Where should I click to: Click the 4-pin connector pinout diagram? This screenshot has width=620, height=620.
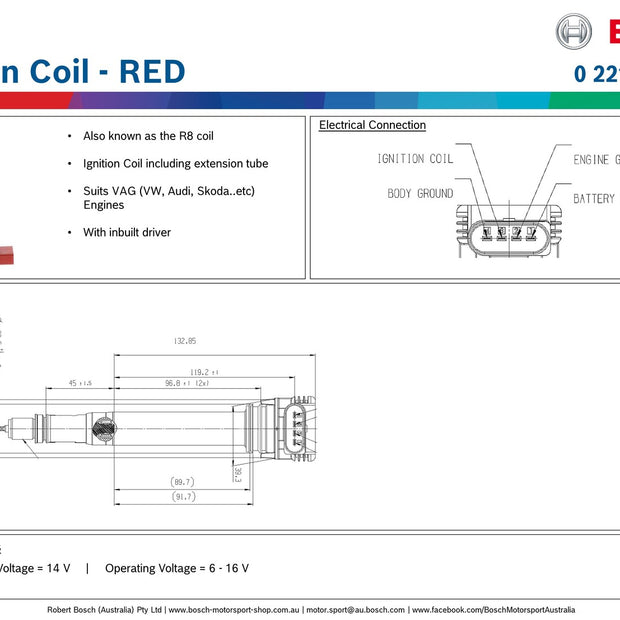click(x=509, y=231)
